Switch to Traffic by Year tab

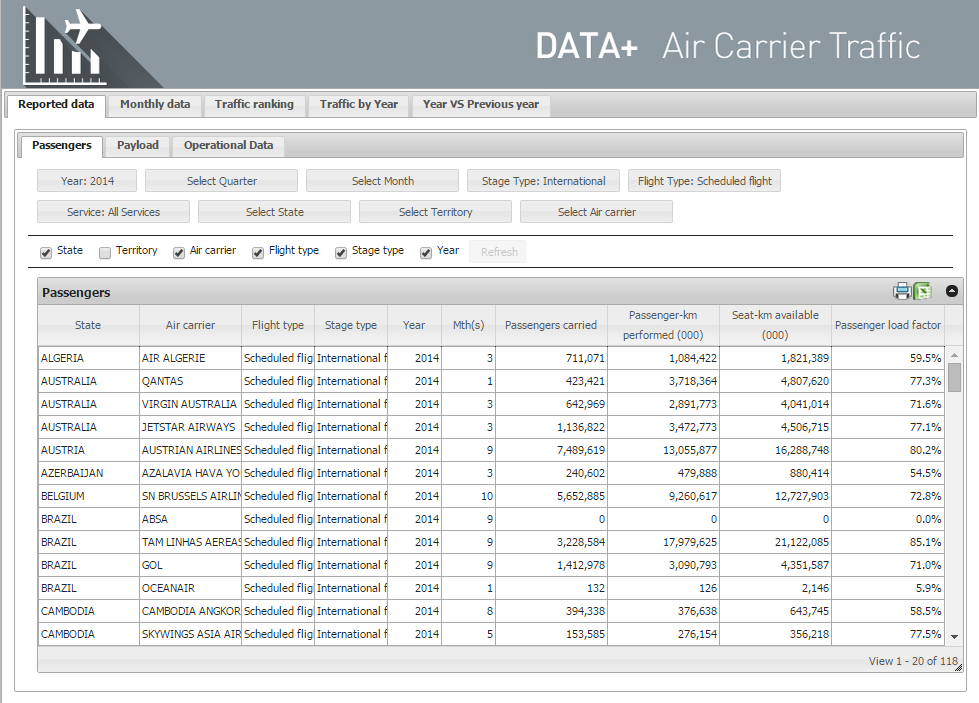358,104
